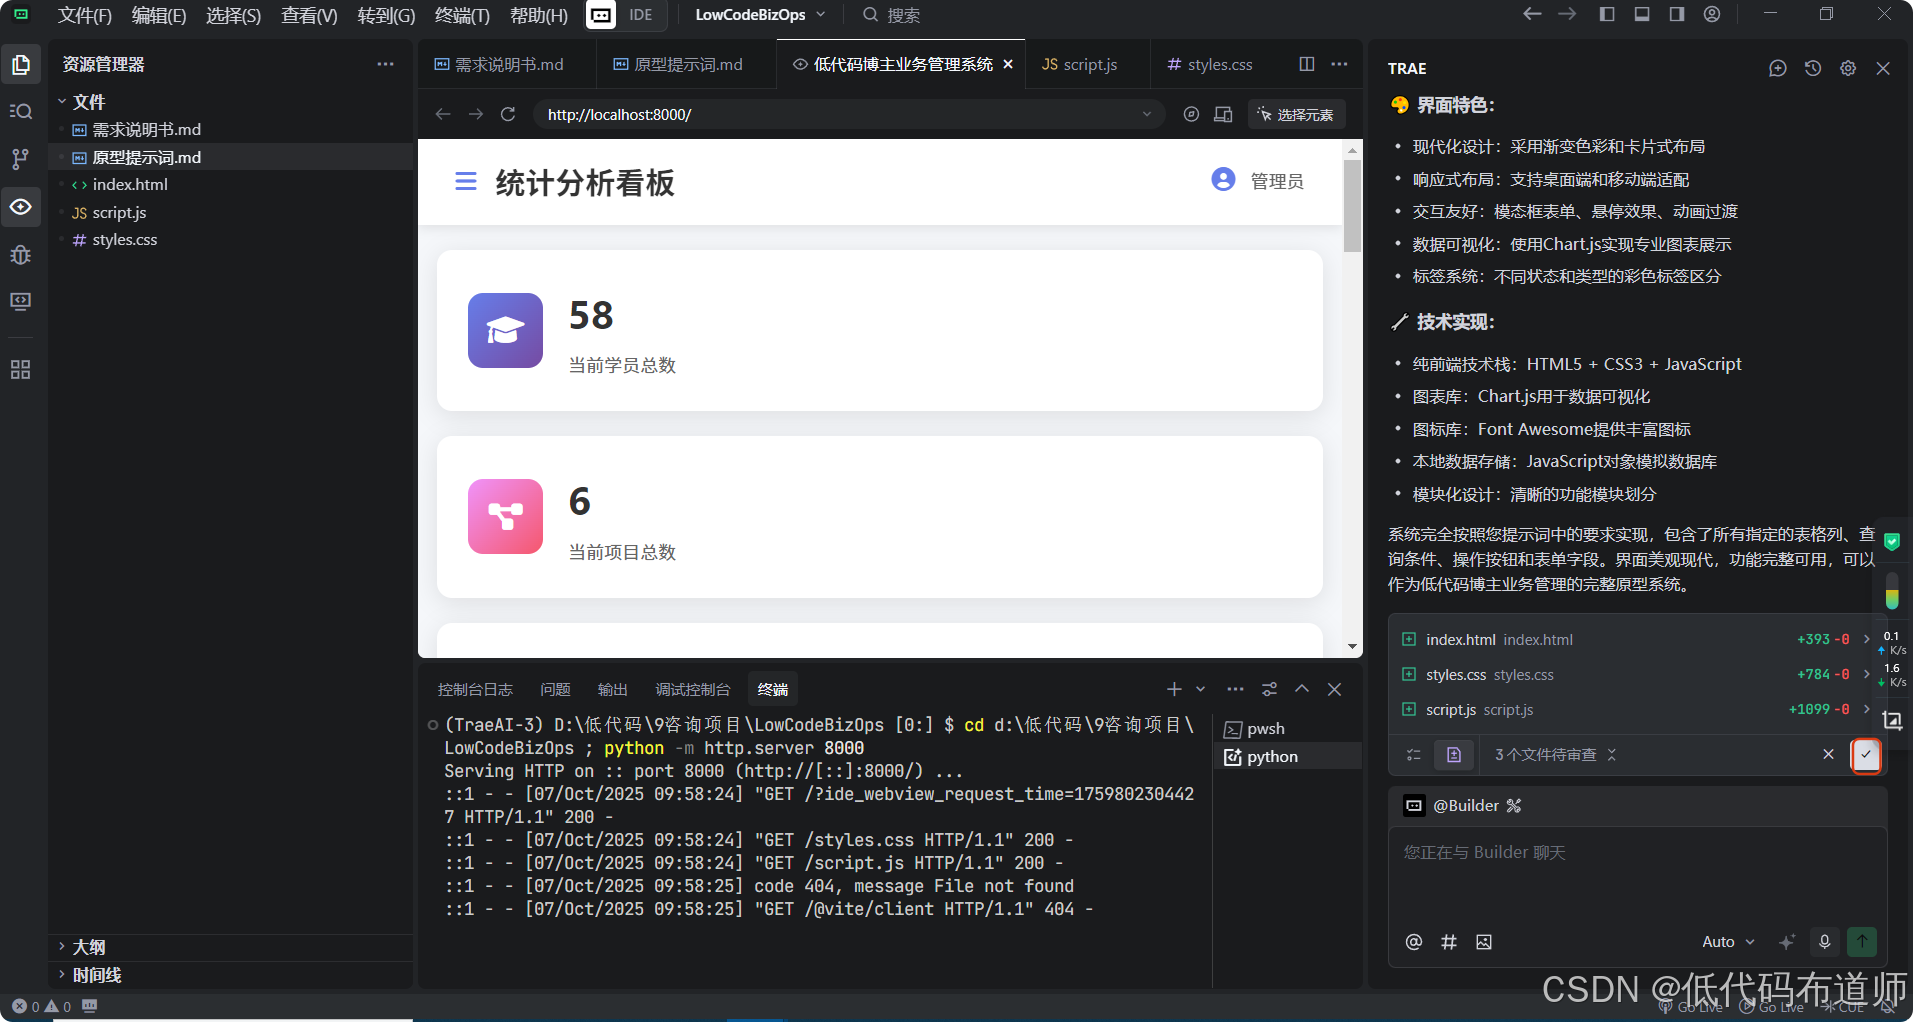Accept all changes with checkmark button
Image resolution: width=1913 pixels, height=1022 pixels.
tap(1866, 754)
